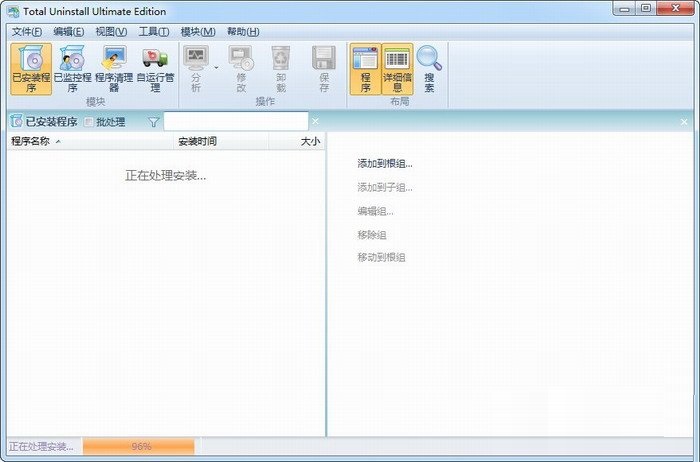This screenshot has width=700, height=462.
Task: Open 自运行管理 autorun manager
Action: pos(155,69)
